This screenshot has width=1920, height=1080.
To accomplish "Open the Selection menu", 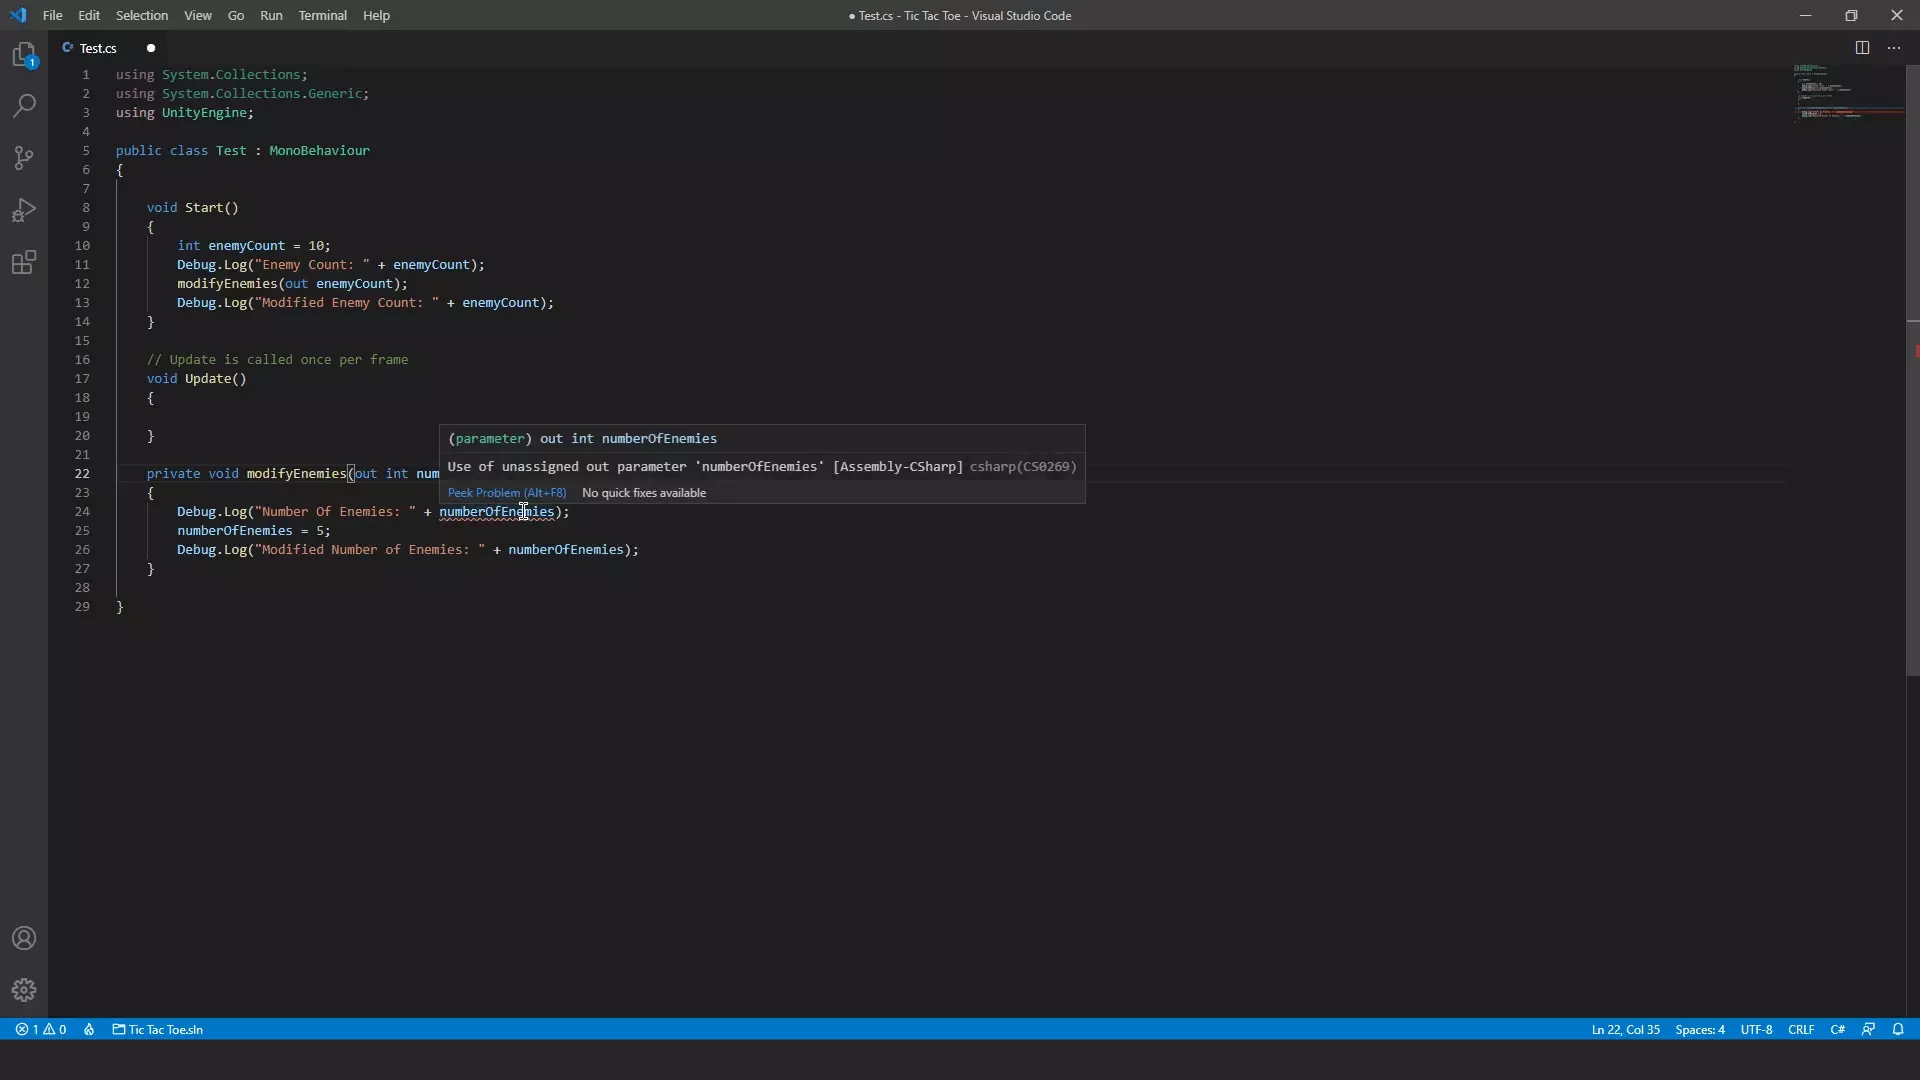I will click(x=142, y=15).
